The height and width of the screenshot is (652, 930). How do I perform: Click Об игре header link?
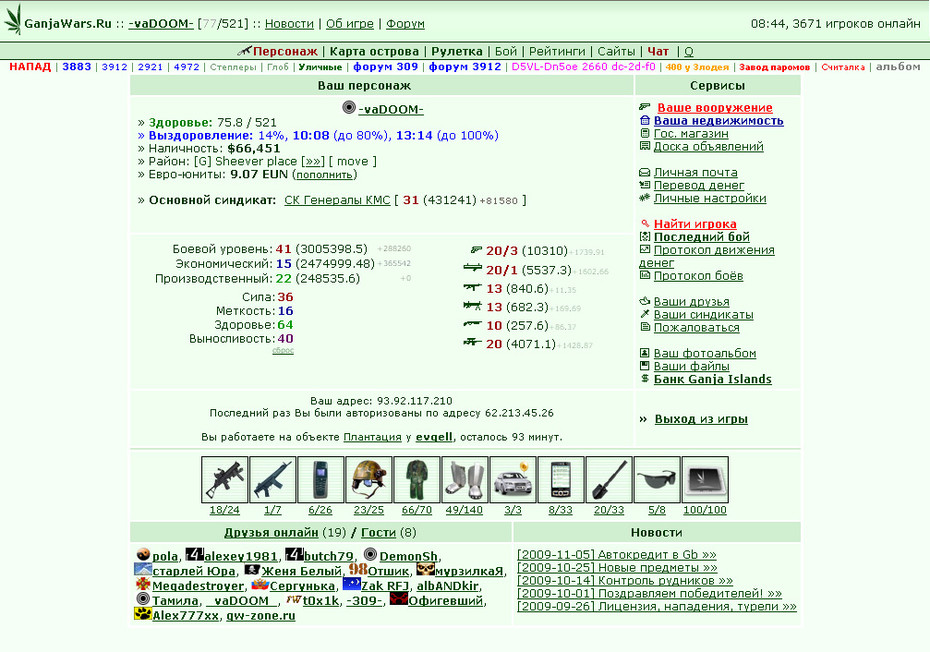click(350, 24)
